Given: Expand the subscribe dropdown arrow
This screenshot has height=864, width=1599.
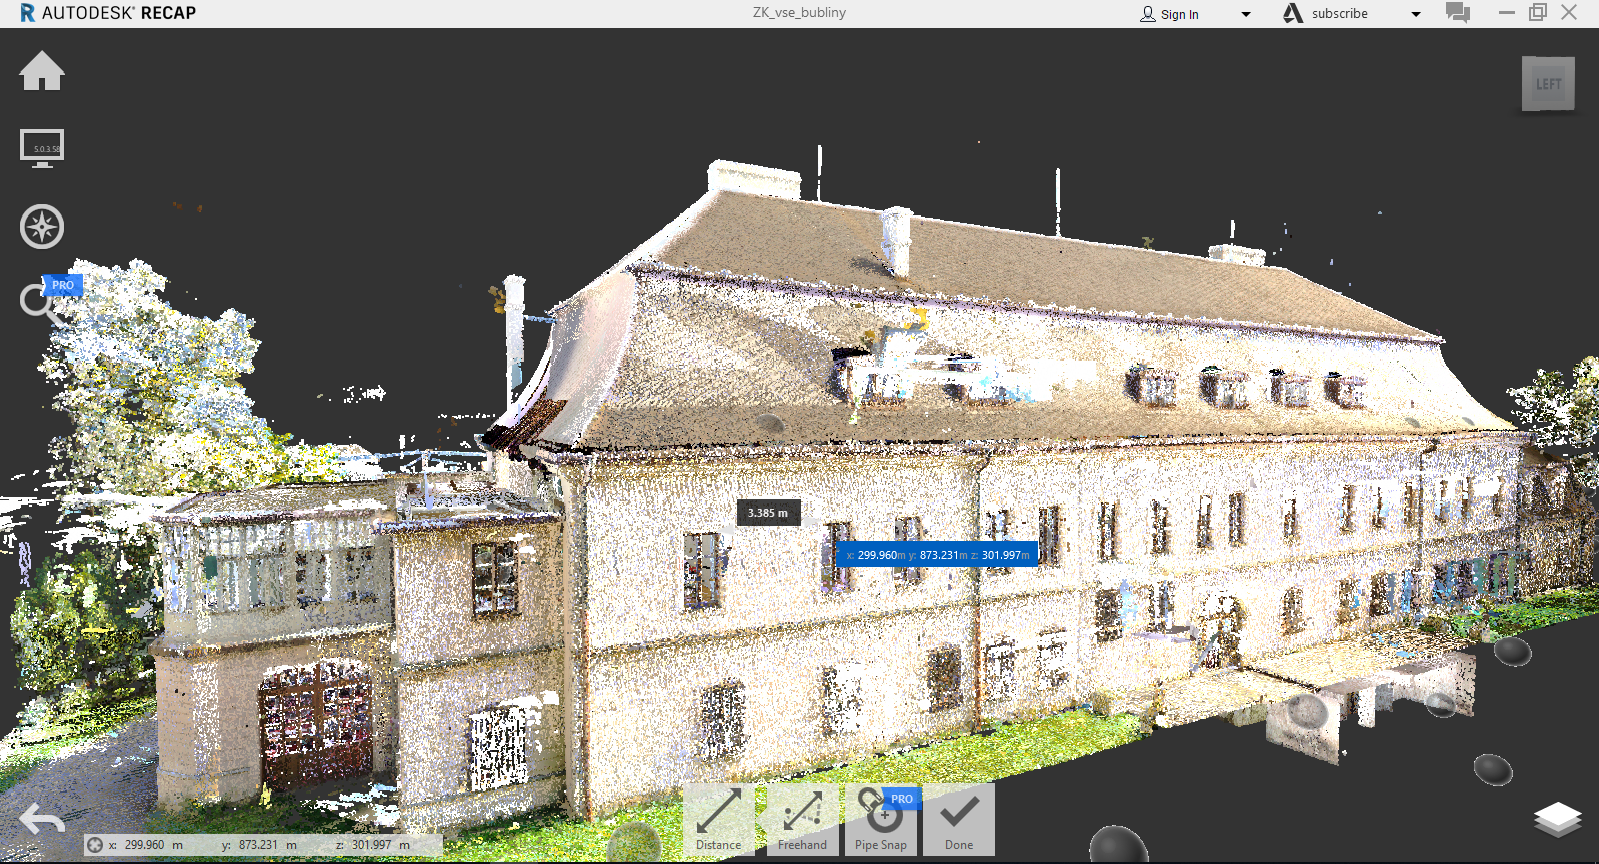Looking at the screenshot, I should click(x=1416, y=14).
